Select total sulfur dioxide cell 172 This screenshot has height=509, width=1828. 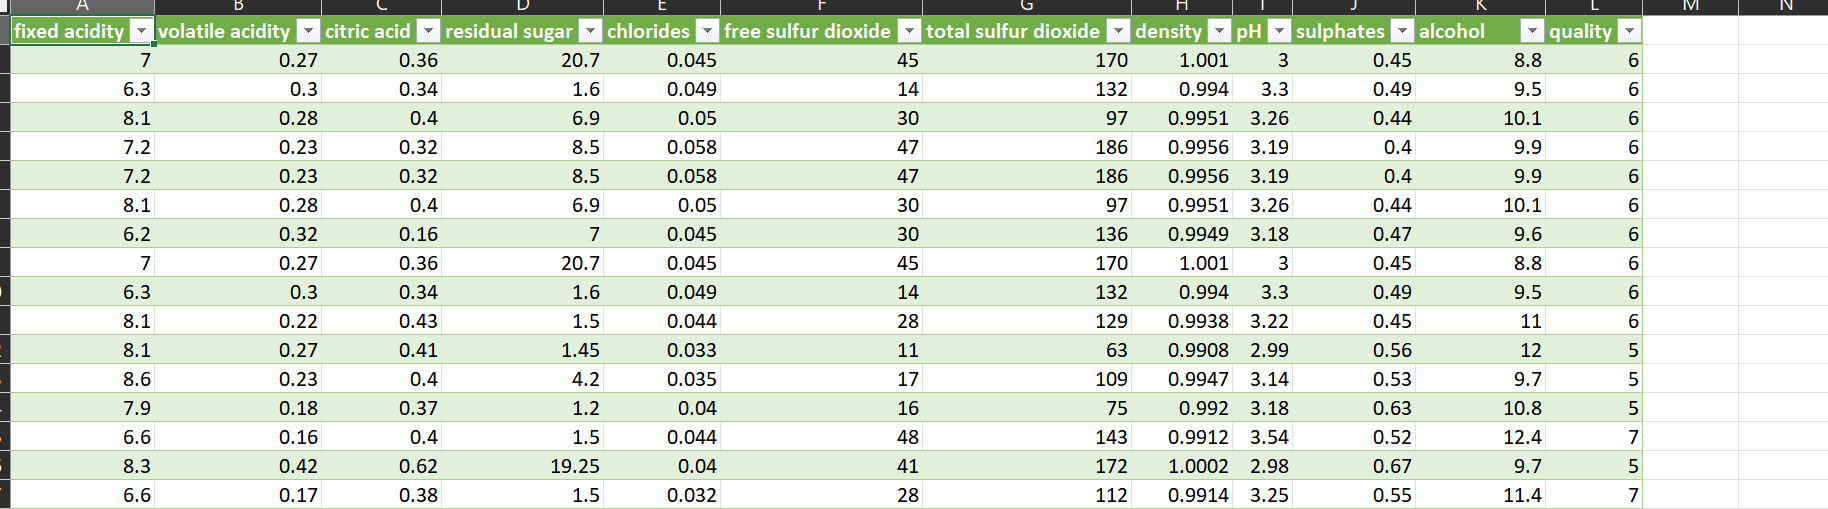tap(1027, 466)
